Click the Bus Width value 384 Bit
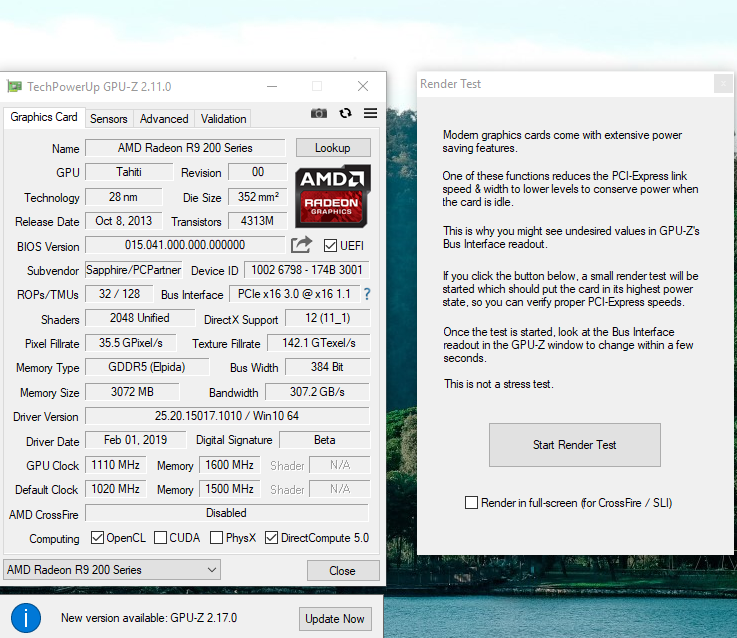 [328, 367]
